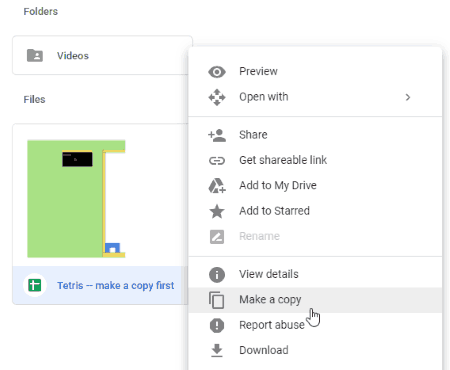Select Add to Starred option
Screen dimensions: 450x370
pyautogui.click(x=315, y=211)
